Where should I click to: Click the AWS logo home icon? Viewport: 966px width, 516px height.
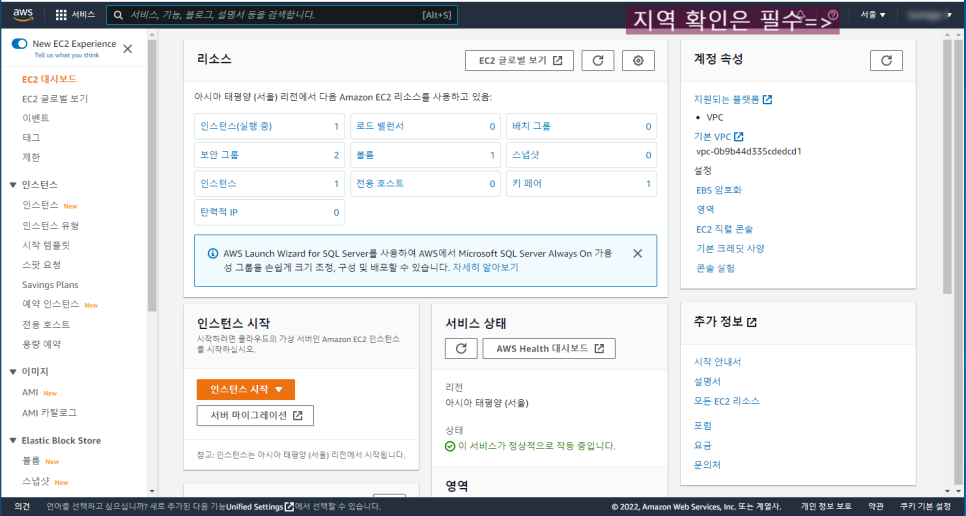[x=23, y=14]
